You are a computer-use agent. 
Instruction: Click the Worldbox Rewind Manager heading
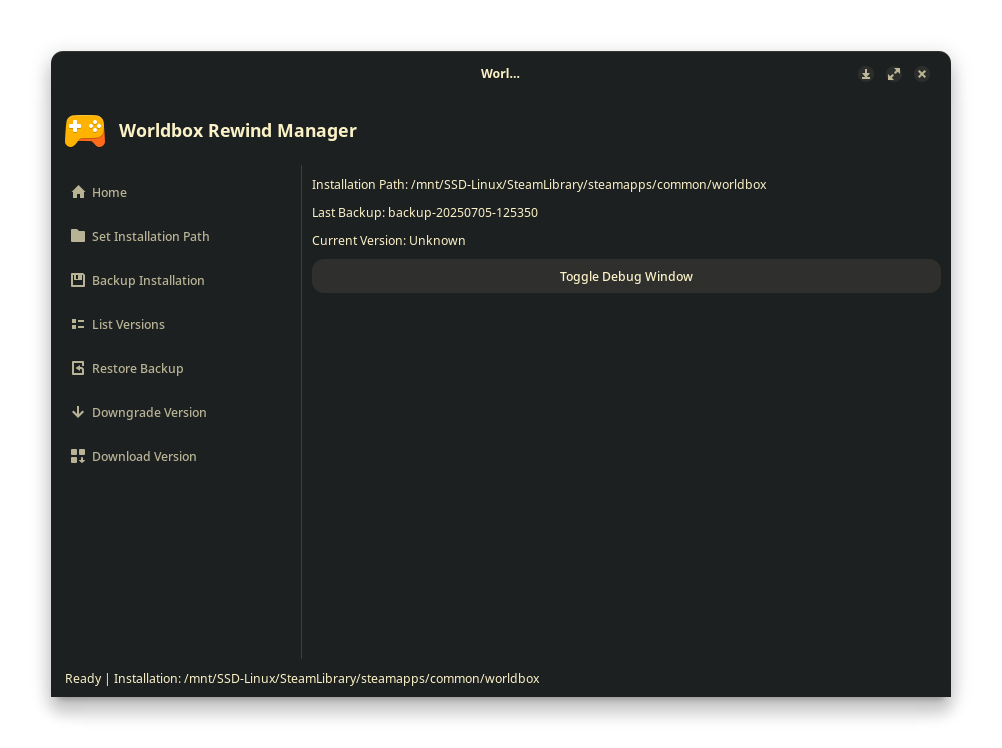(x=238, y=130)
